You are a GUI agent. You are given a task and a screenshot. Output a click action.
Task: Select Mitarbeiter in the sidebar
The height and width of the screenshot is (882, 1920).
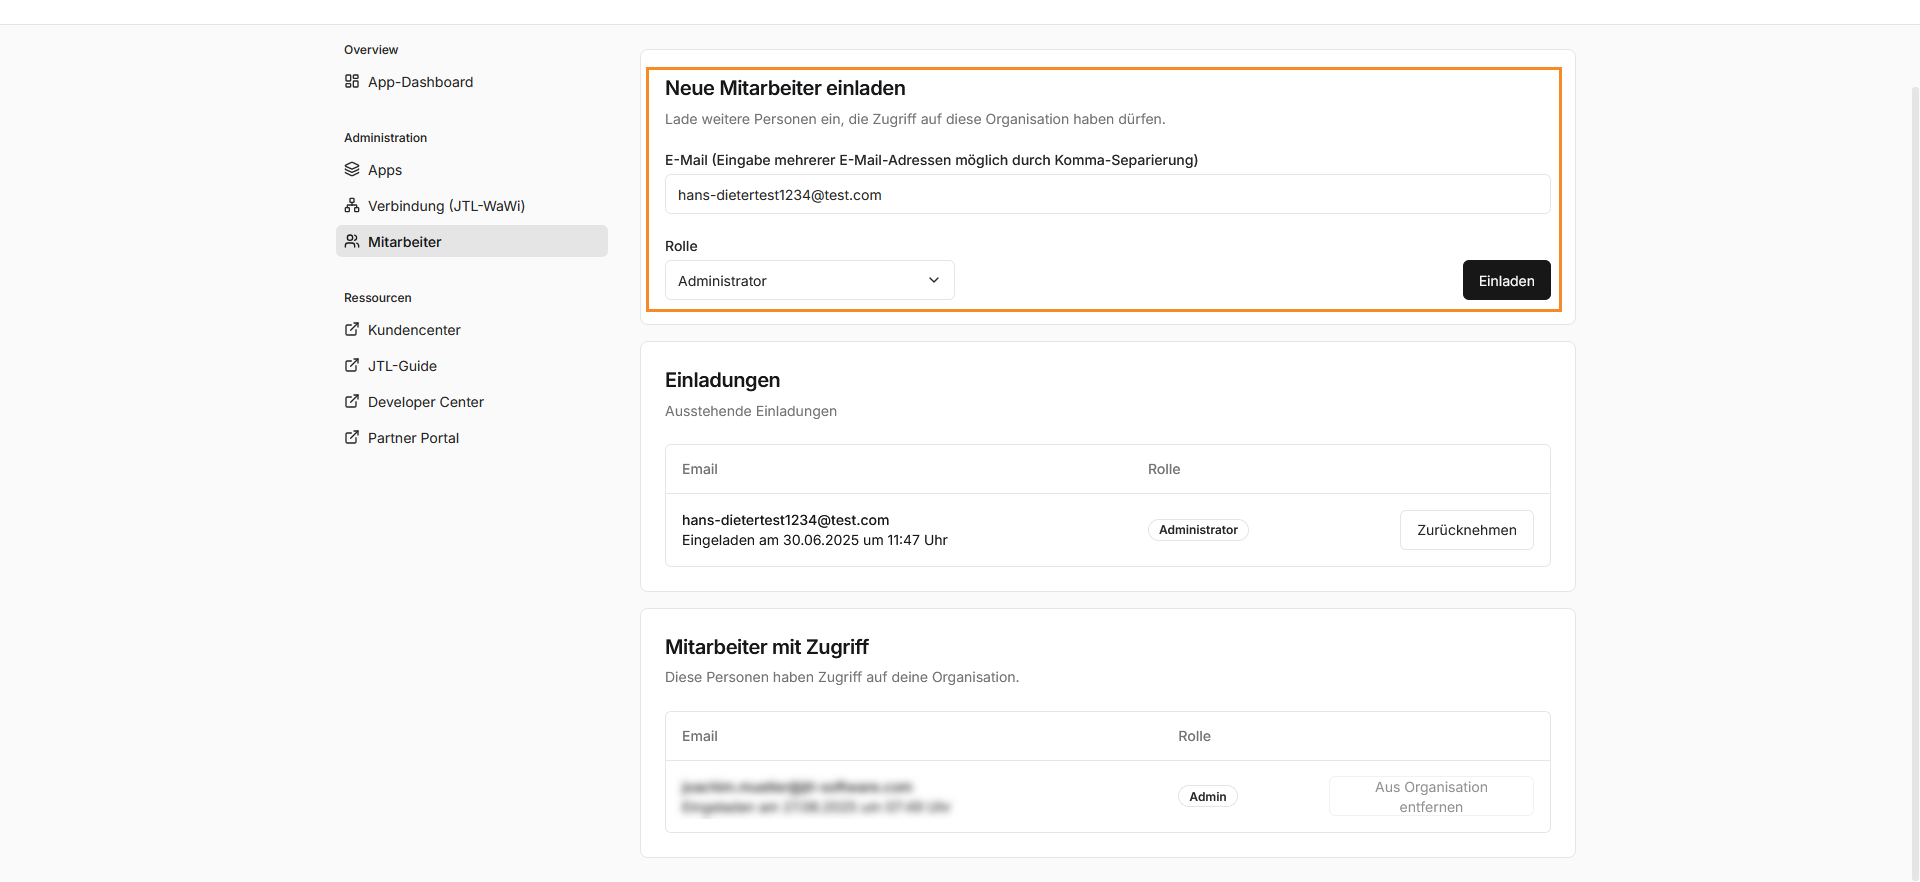[405, 242]
